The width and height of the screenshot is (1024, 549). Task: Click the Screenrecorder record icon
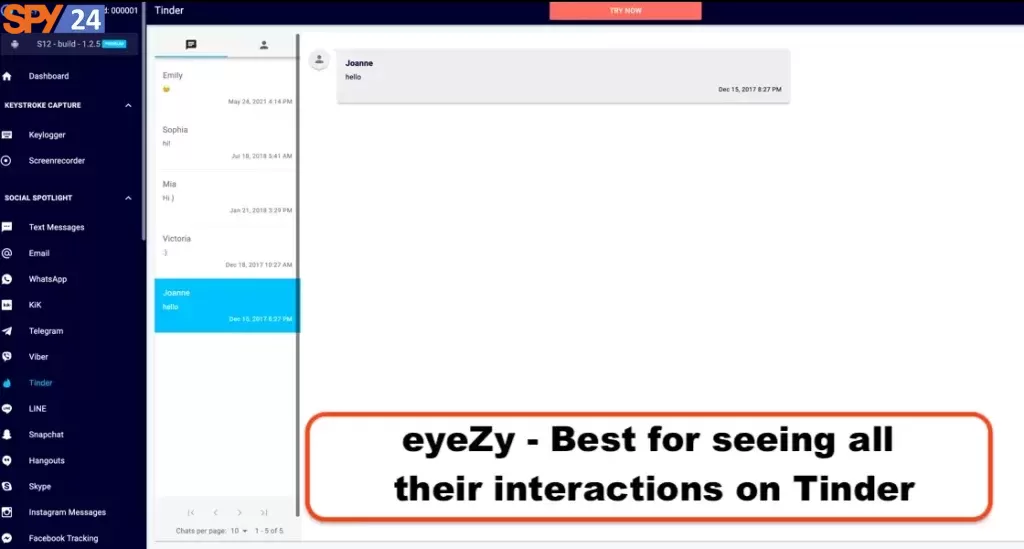click(7, 161)
